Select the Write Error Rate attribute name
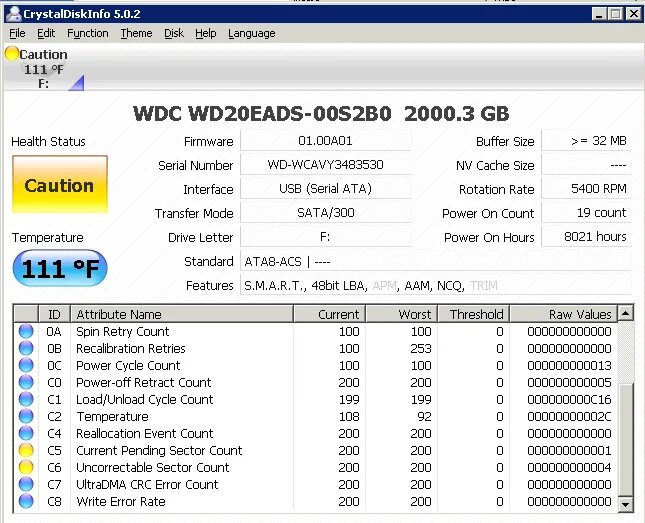This screenshot has height=523, width=645. click(121, 501)
